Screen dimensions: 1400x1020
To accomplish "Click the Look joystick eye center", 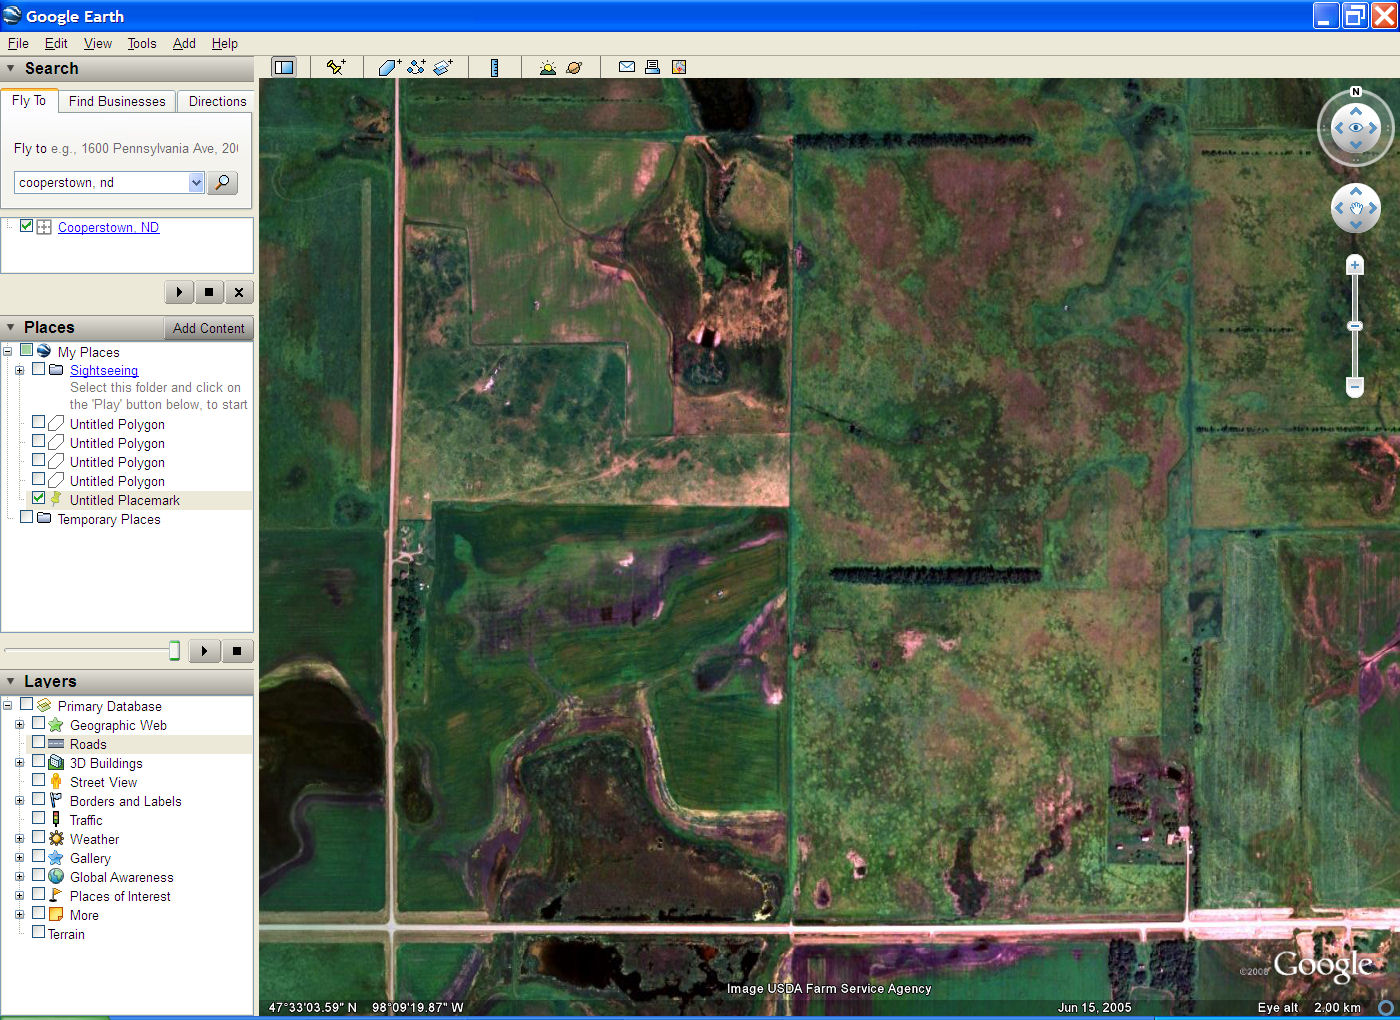I will (1356, 128).
